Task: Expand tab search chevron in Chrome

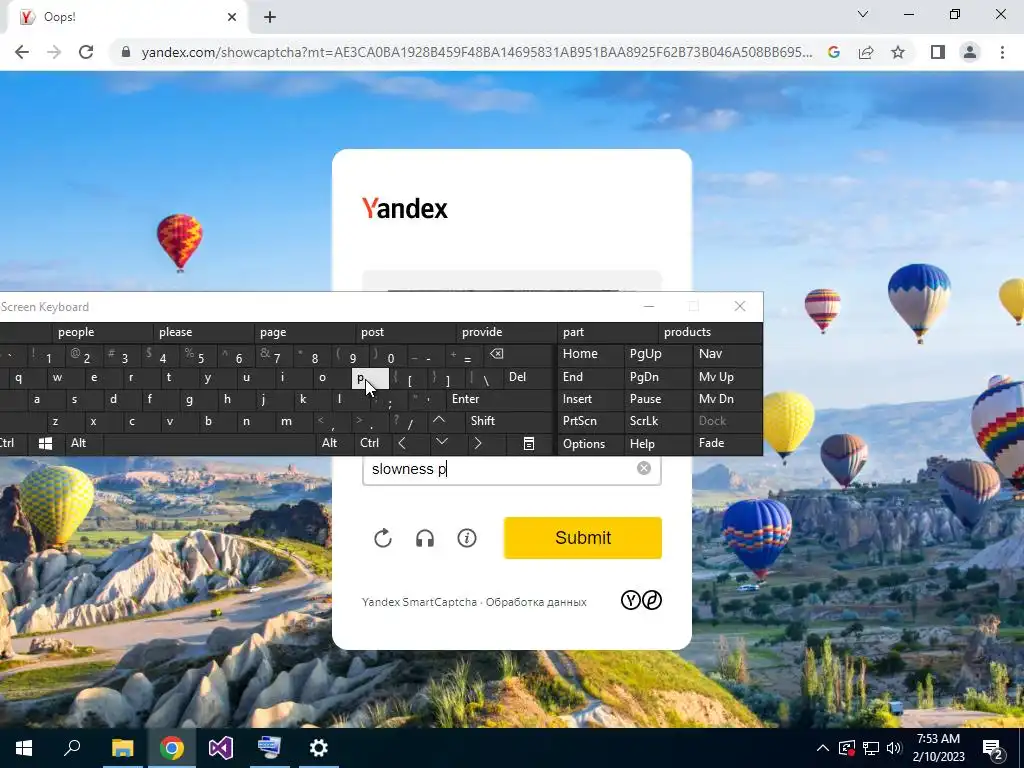Action: coord(863,14)
